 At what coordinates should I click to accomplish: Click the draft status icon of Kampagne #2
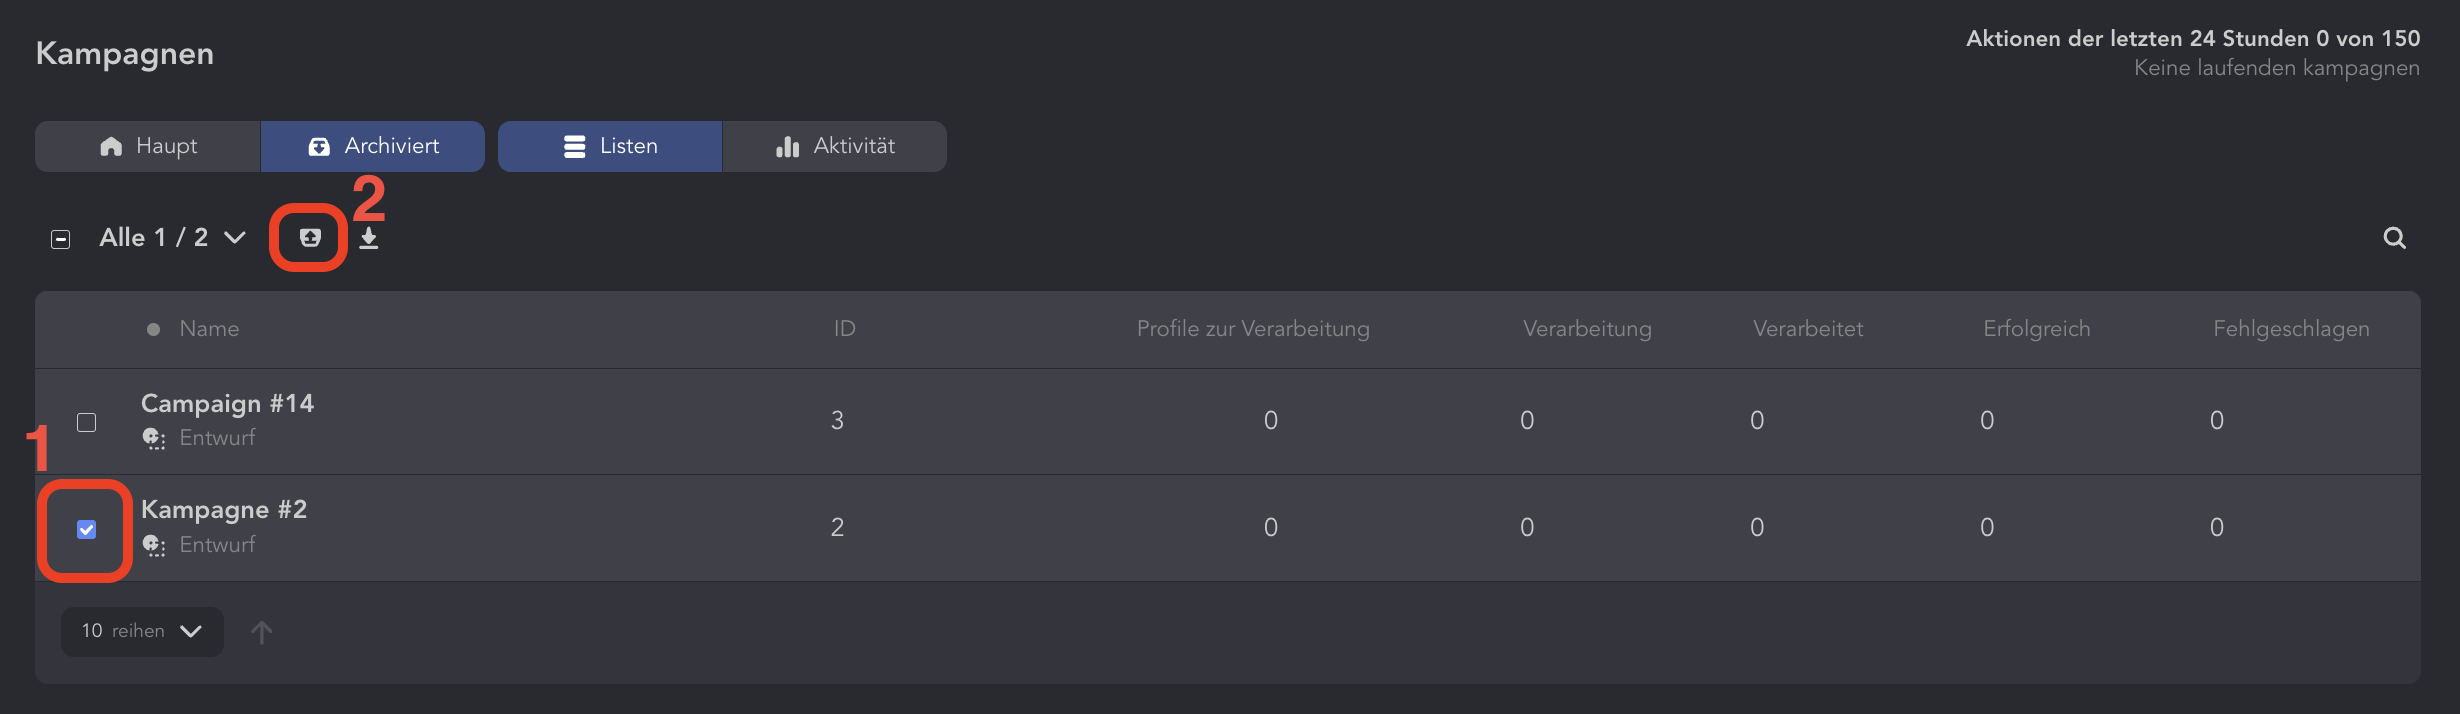click(153, 545)
